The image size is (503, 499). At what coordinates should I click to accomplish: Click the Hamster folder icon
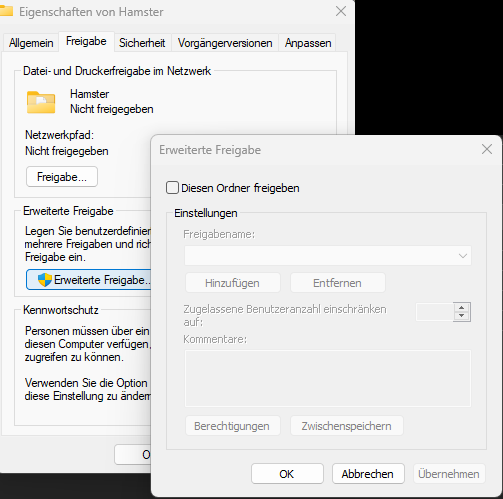pos(41,102)
